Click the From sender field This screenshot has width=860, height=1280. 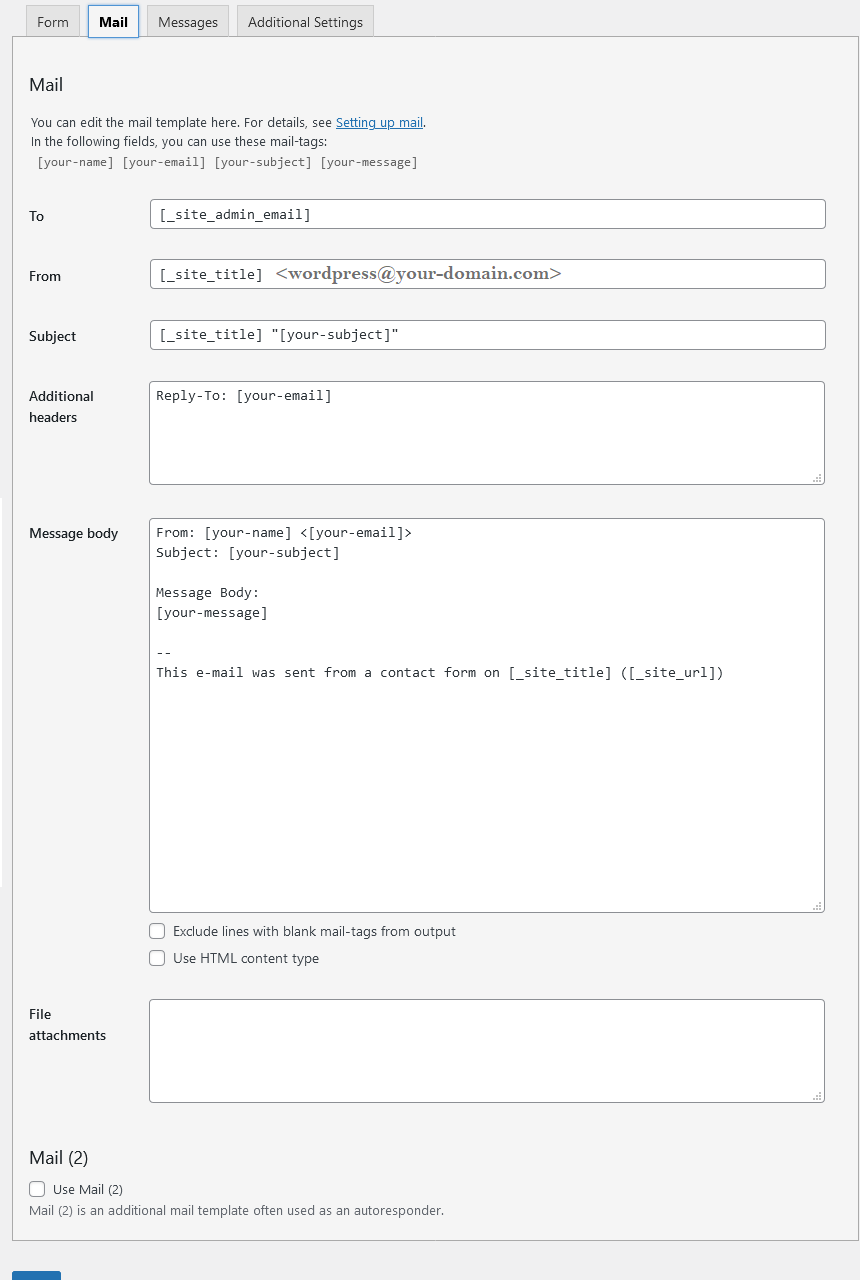tap(487, 274)
